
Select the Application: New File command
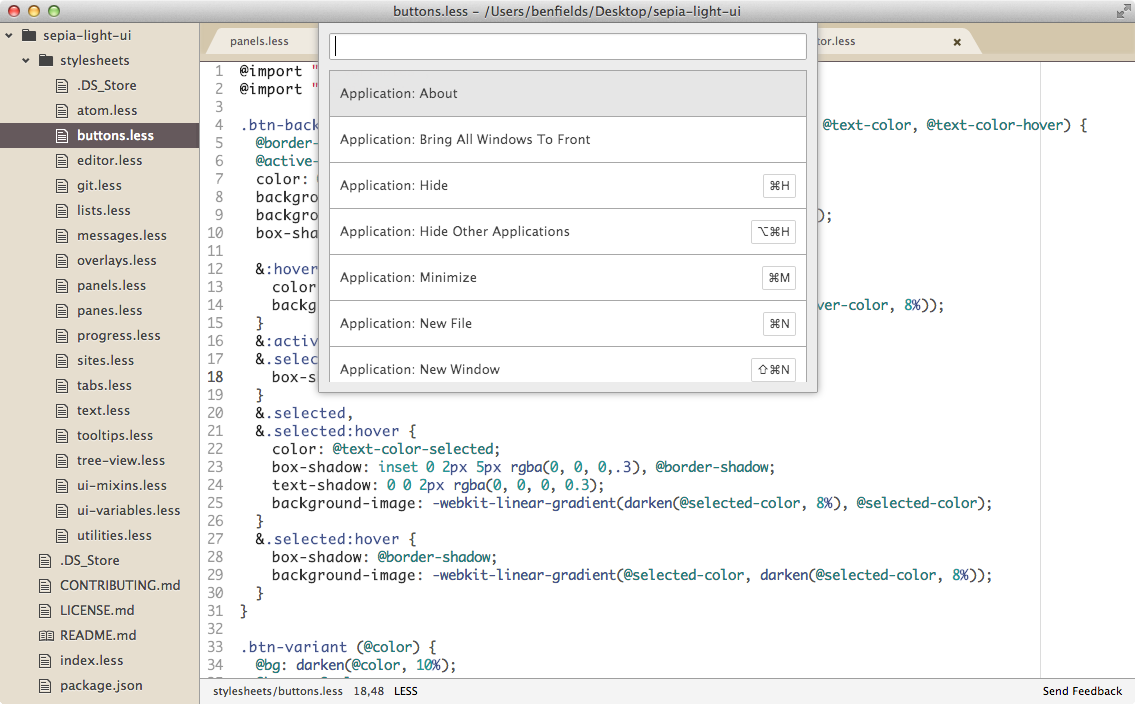[x=567, y=323]
